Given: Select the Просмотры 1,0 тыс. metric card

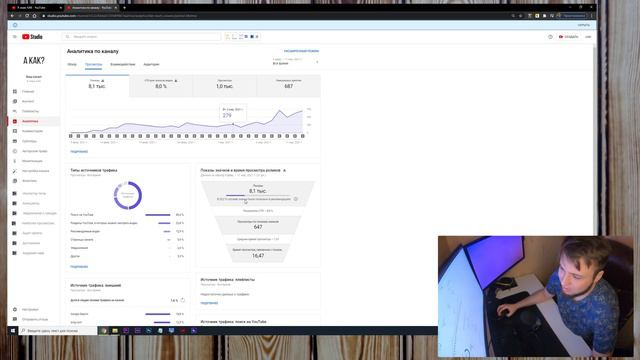Looking at the screenshot, I should pyautogui.click(x=224, y=86).
